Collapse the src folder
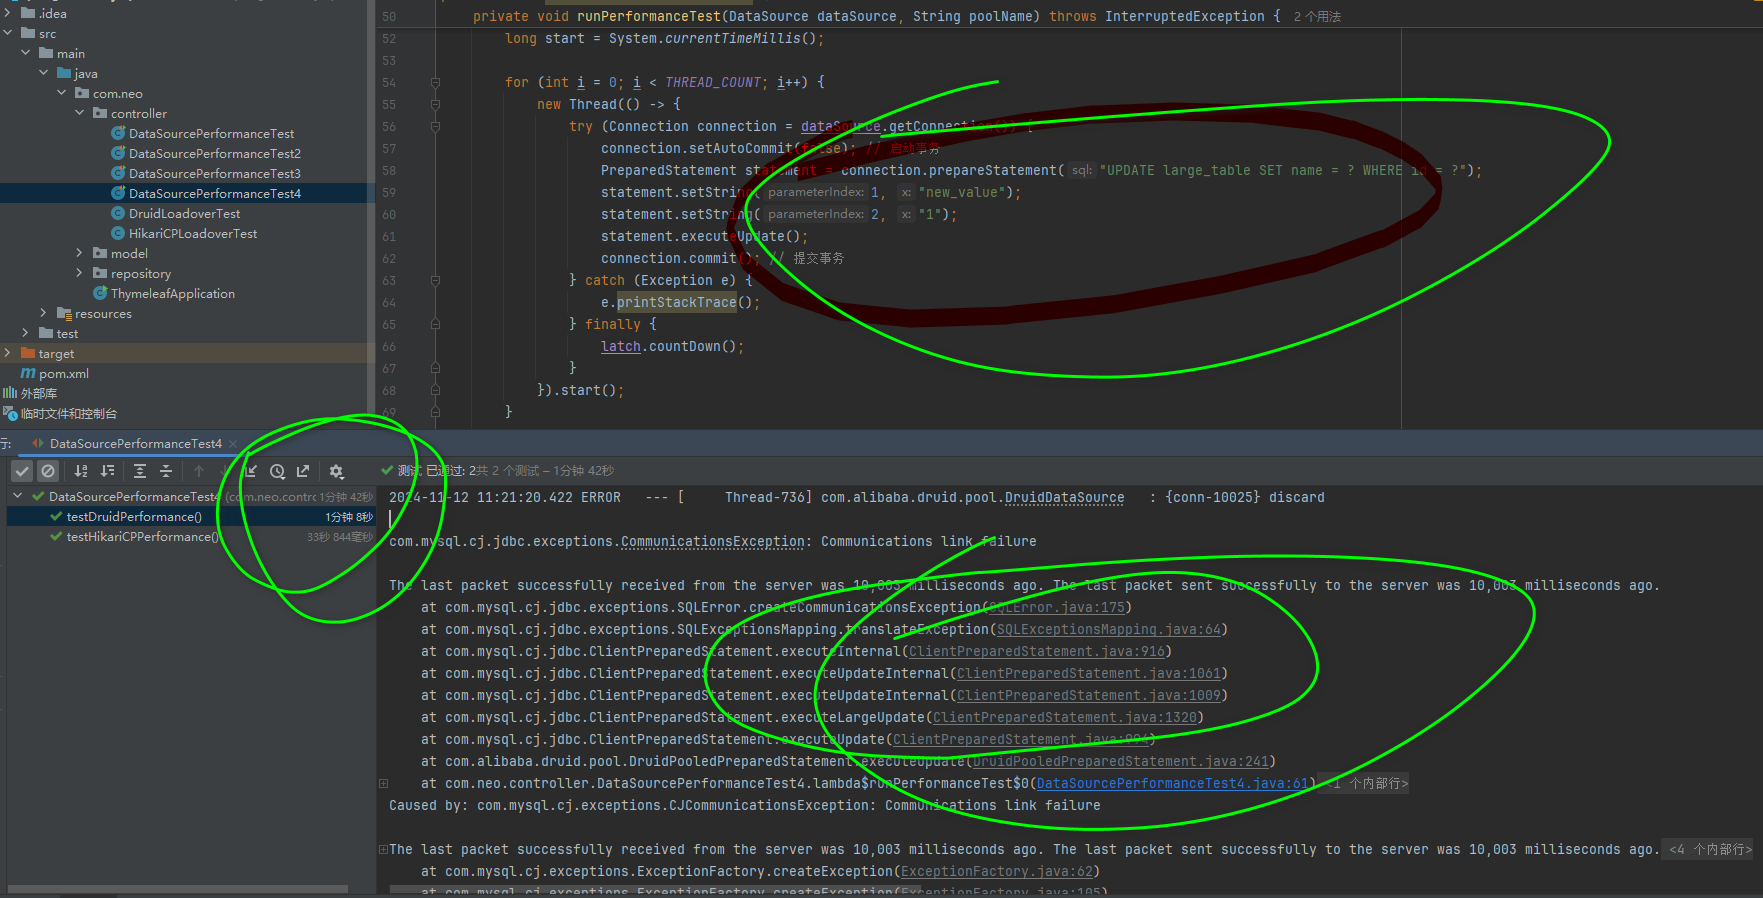Viewport: 1763px width, 898px height. [x=8, y=33]
